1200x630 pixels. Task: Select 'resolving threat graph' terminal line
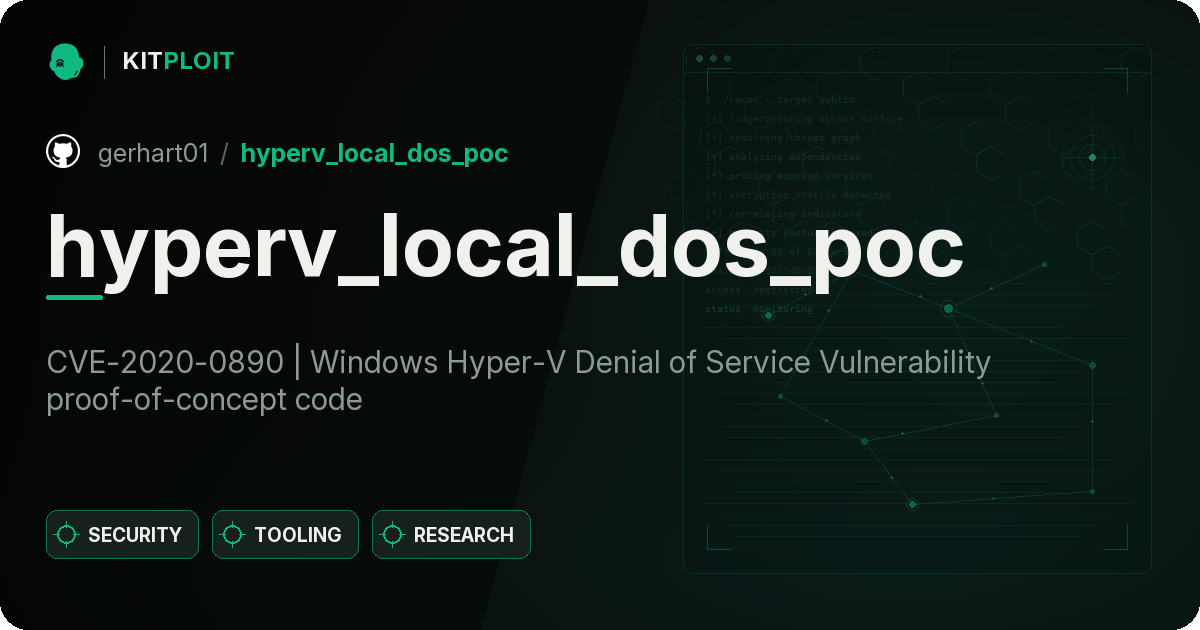pyautogui.click(x=783, y=138)
